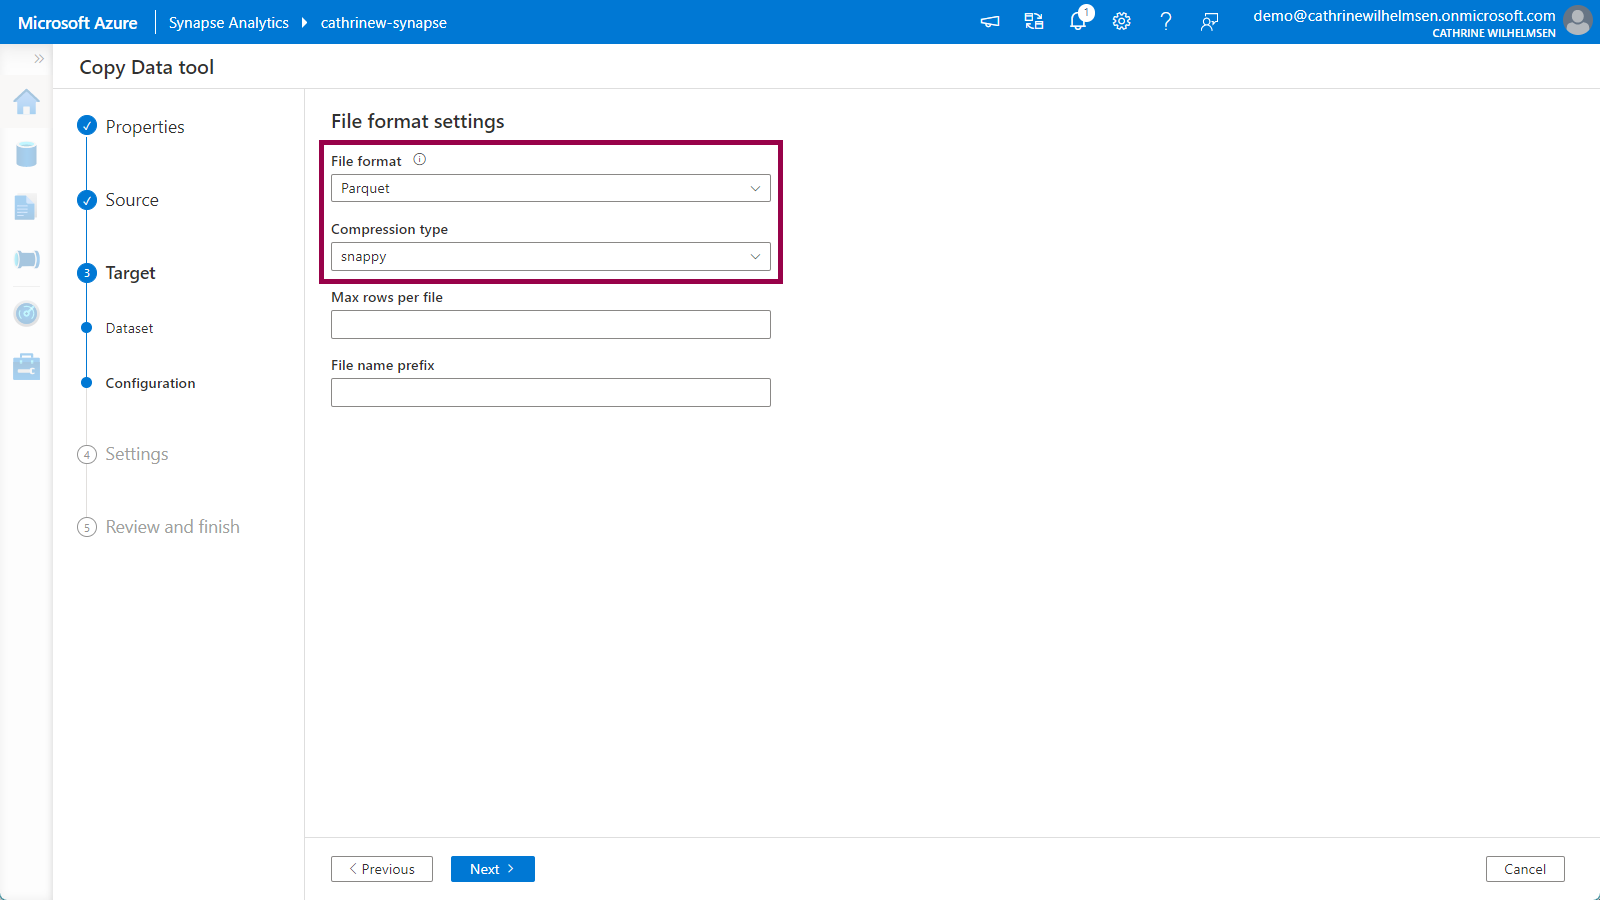Click the Max rows per file field
The image size is (1600, 900).
[550, 325]
